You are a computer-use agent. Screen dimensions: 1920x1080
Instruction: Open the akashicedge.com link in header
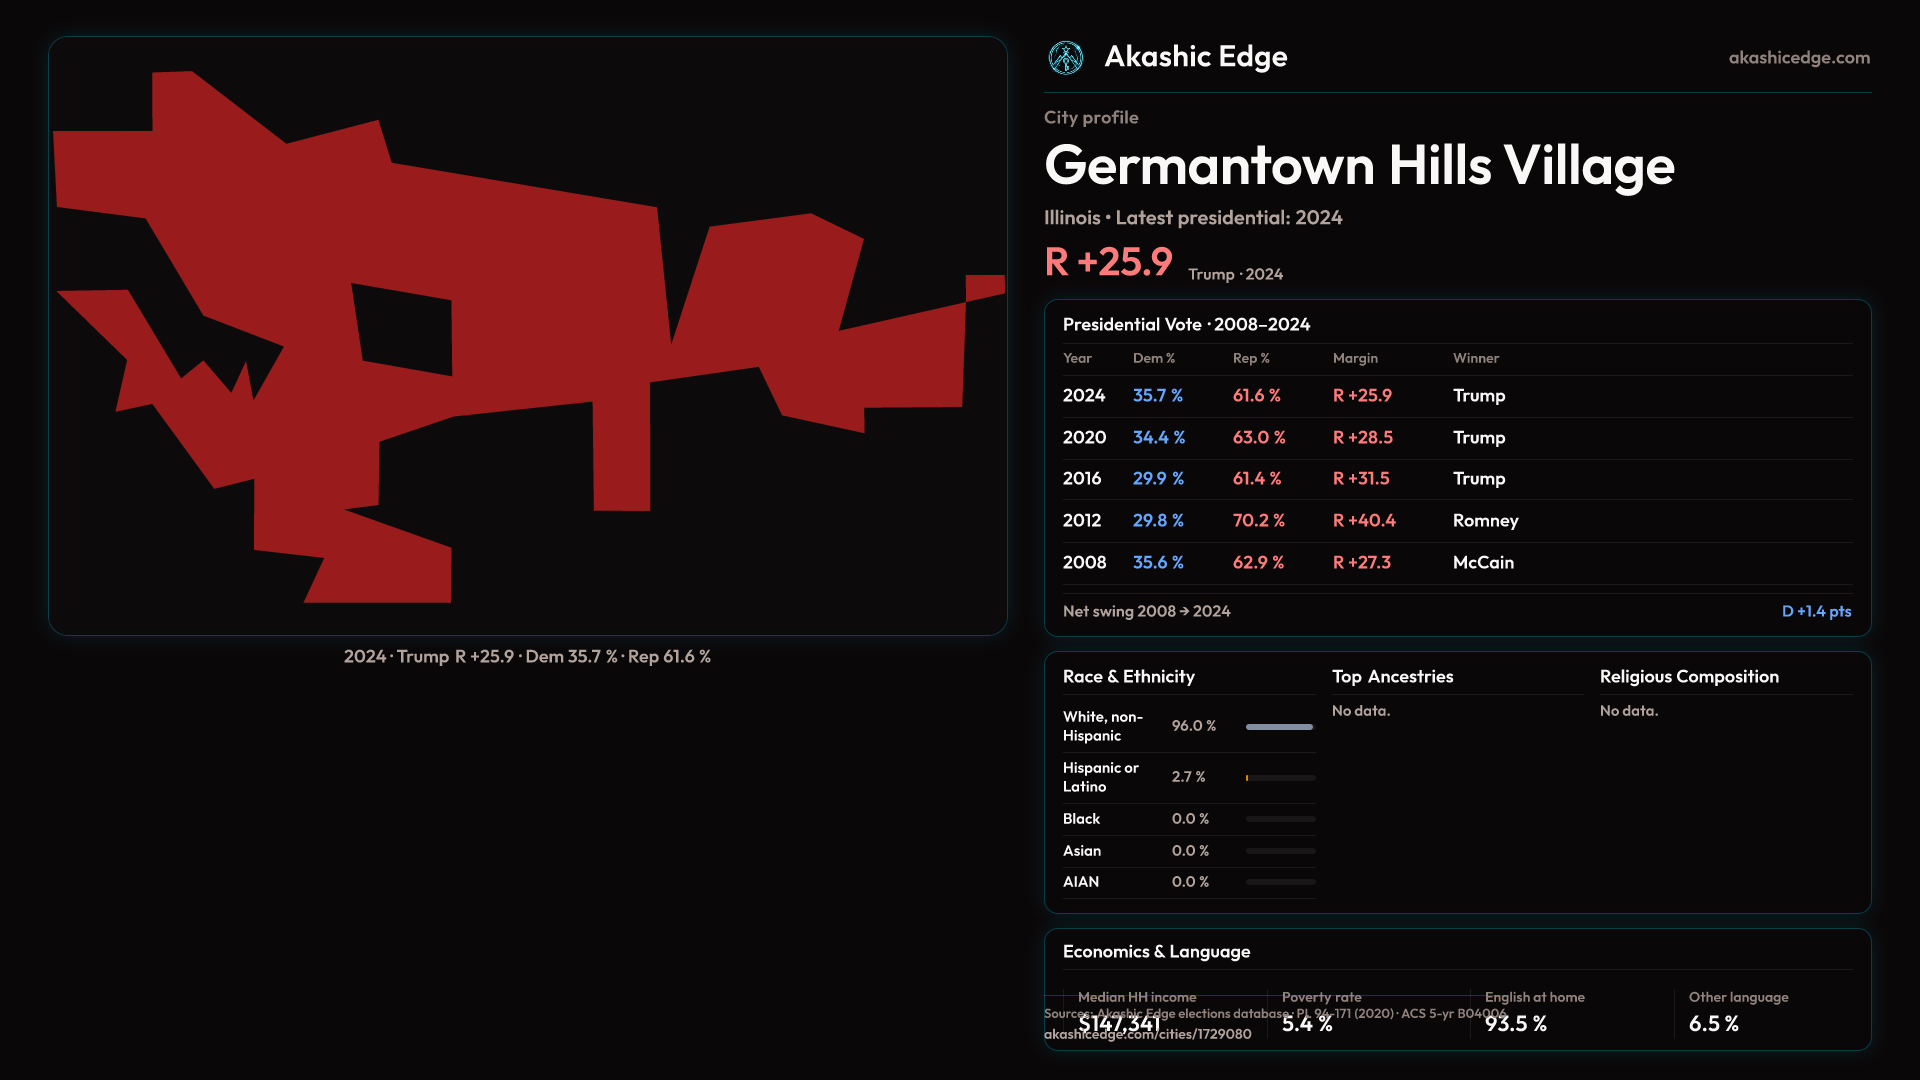tap(1798, 58)
